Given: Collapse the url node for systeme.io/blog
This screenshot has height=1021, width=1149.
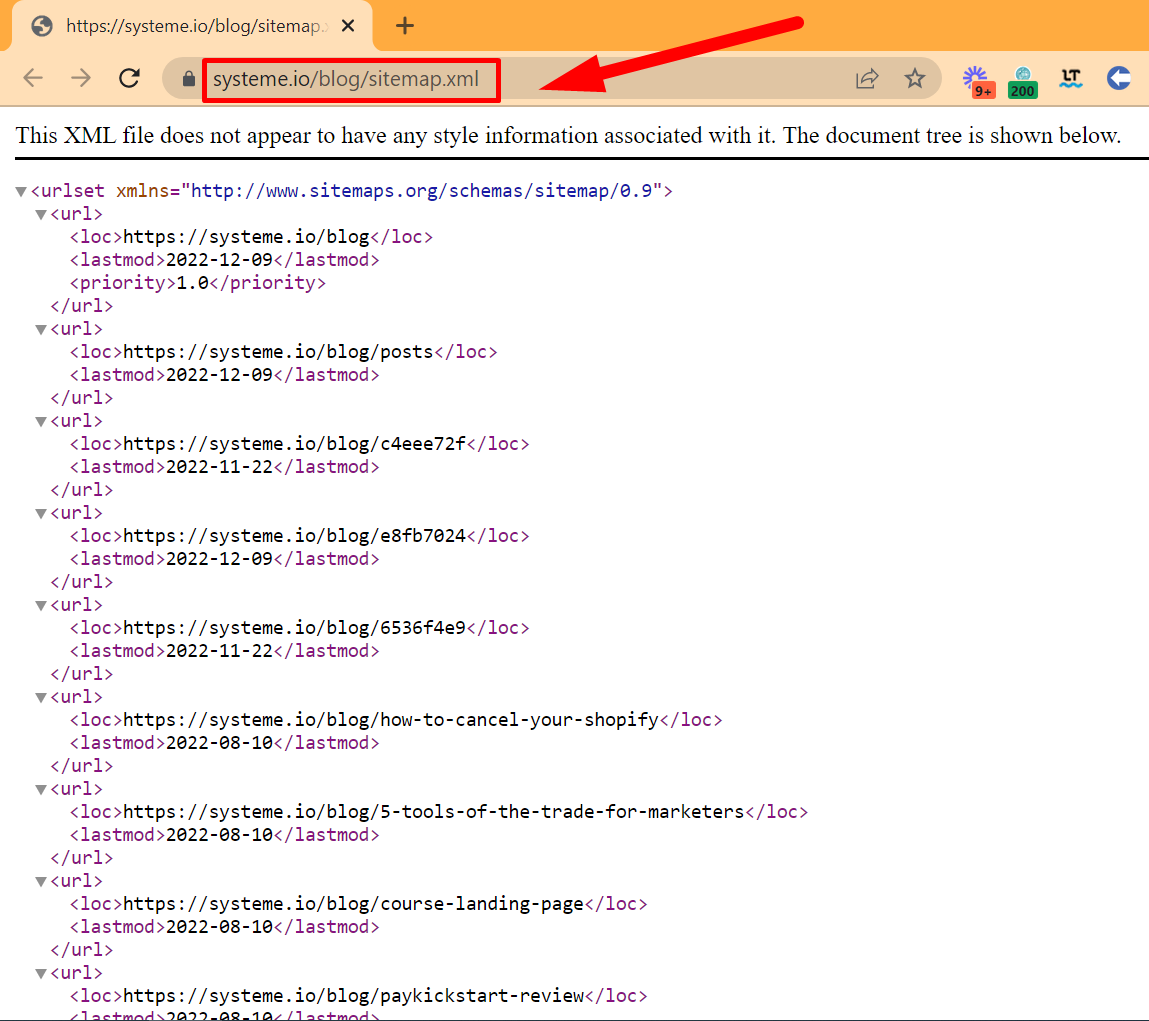Looking at the screenshot, I should coord(41,214).
